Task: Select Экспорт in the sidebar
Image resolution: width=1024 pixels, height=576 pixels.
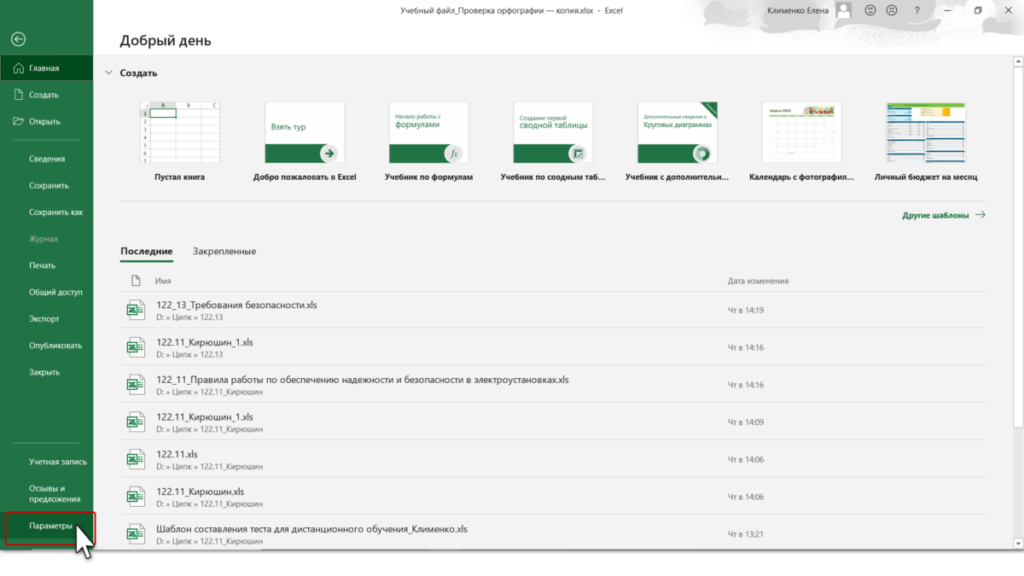Action: click(x=46, y=319)
